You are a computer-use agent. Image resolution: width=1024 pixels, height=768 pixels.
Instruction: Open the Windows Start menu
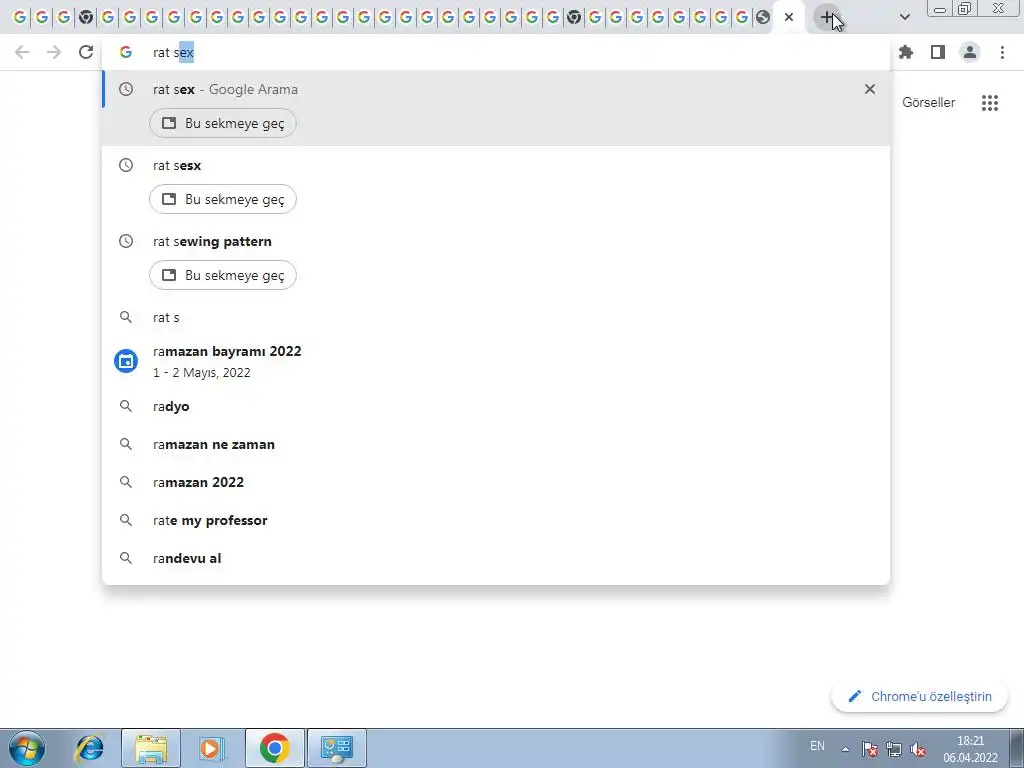click(27, 748)
